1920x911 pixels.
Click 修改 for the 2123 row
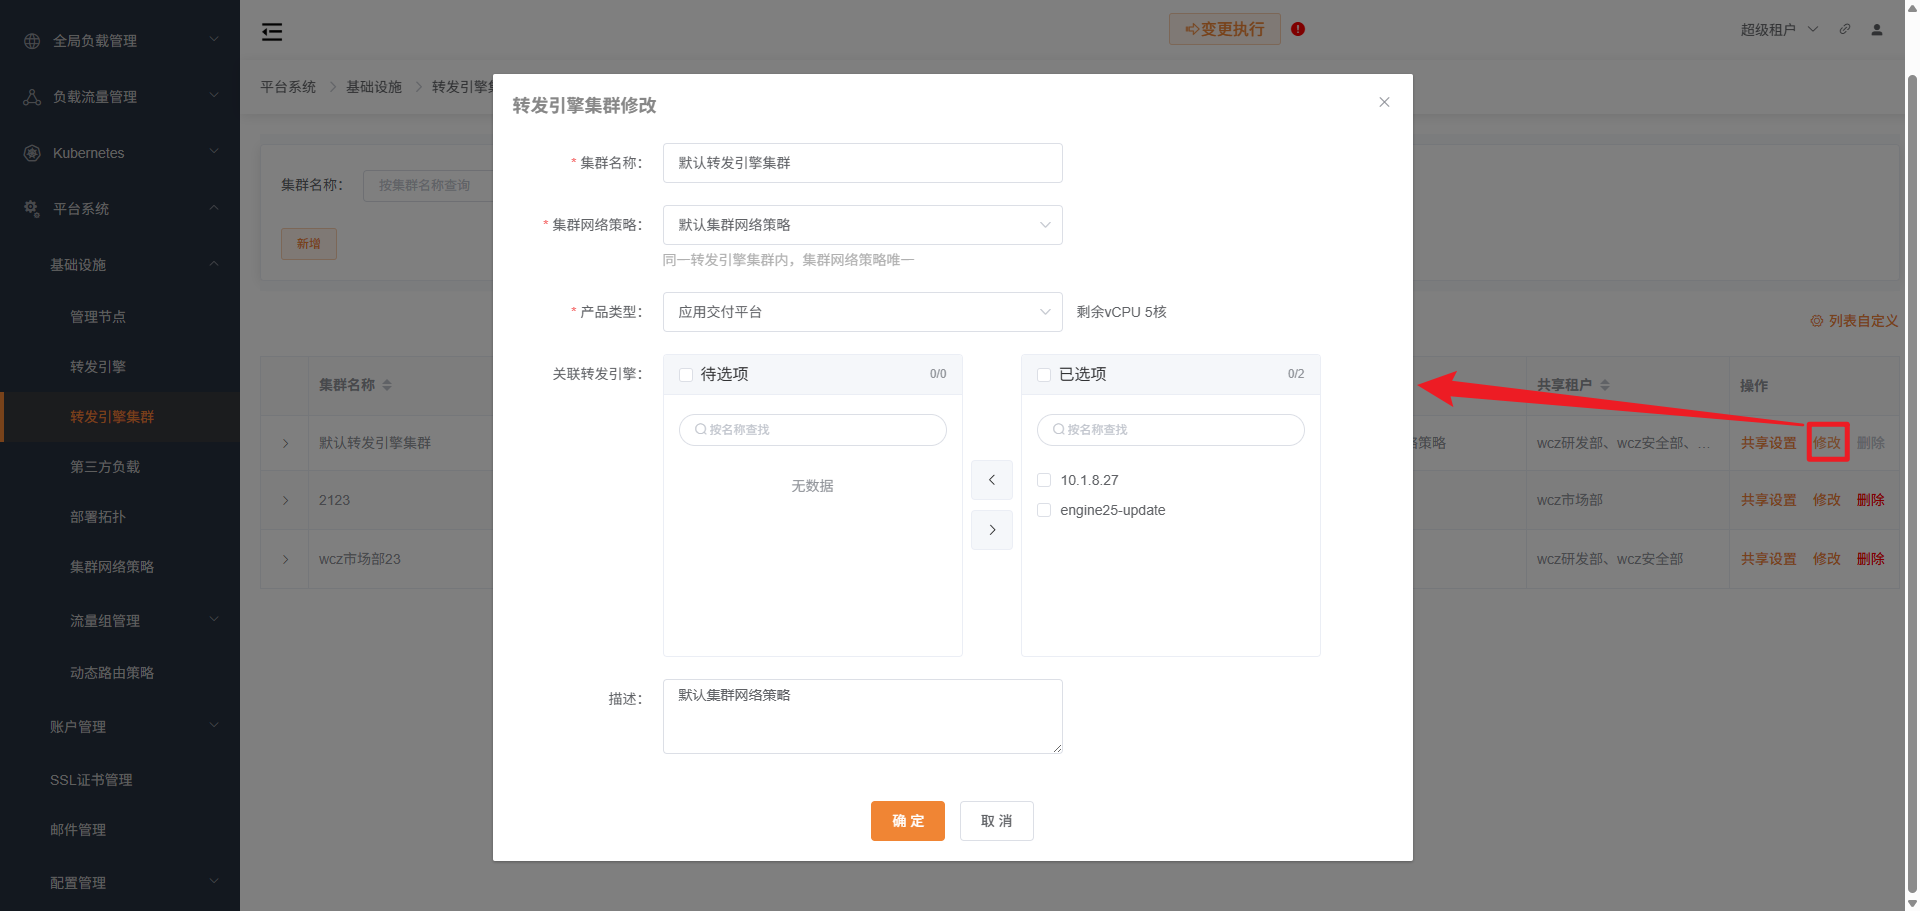(x=1826, y=500)
